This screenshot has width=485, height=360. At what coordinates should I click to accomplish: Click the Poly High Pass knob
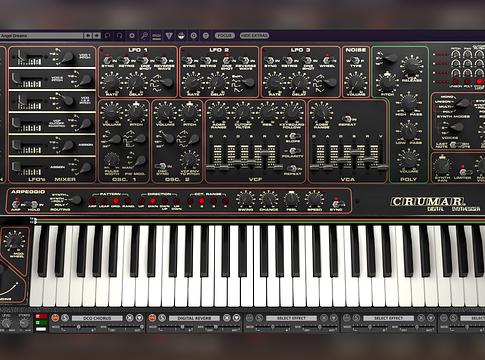point(408,102)
